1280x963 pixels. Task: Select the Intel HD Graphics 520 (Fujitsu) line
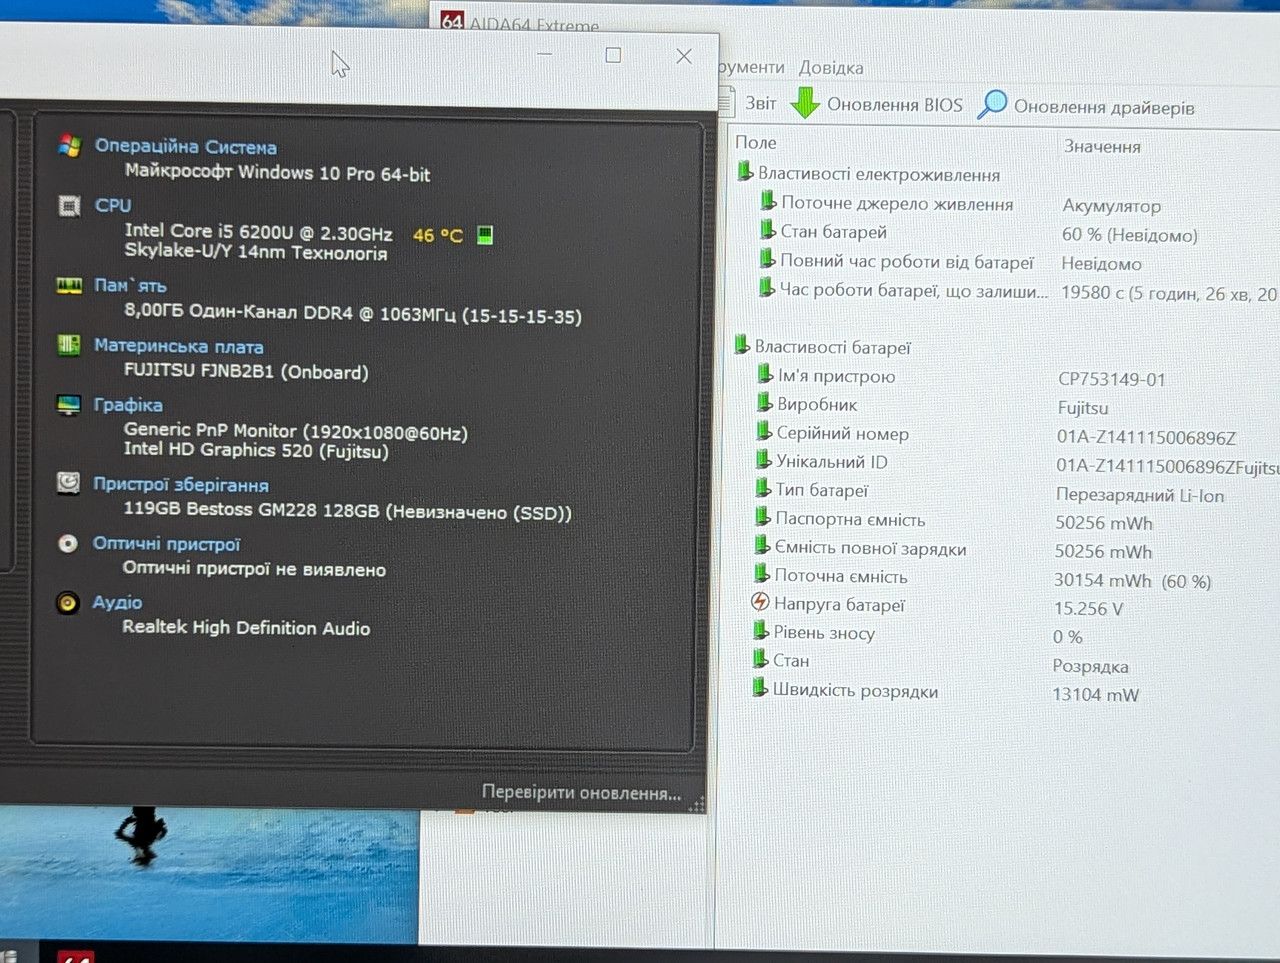coord(256,450)
